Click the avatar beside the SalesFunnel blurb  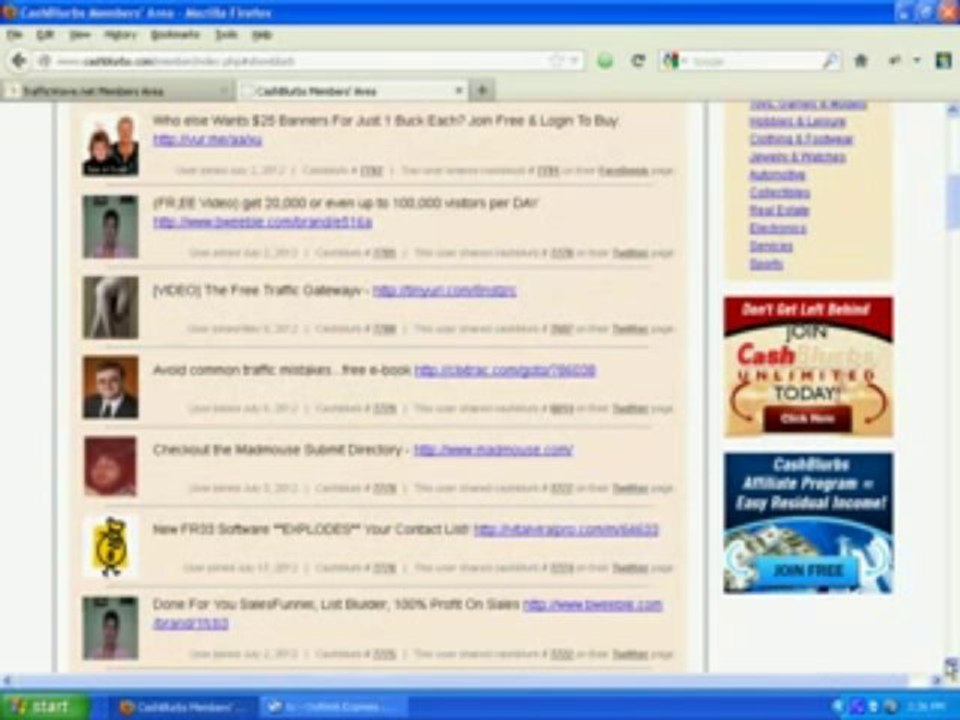[111, 628]
